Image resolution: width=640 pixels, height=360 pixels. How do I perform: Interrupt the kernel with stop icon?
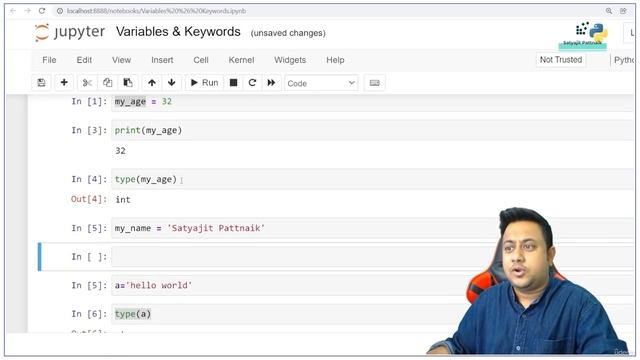pyautogui.click(x=233, y=83)
